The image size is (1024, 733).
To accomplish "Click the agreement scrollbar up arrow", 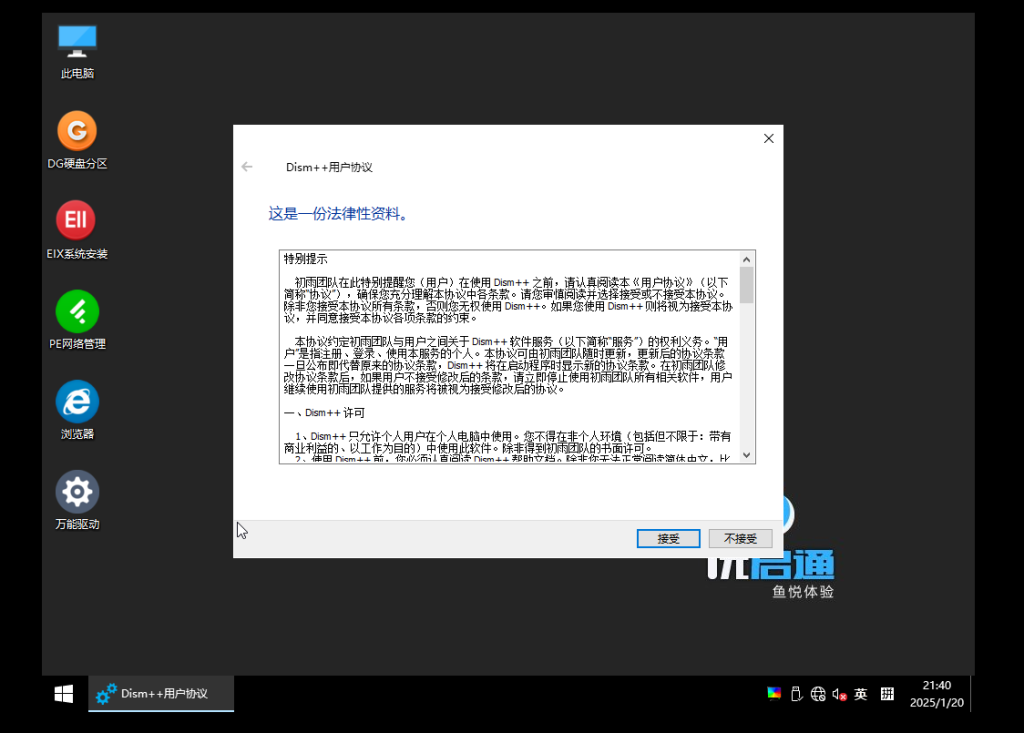I will point(747,258).
